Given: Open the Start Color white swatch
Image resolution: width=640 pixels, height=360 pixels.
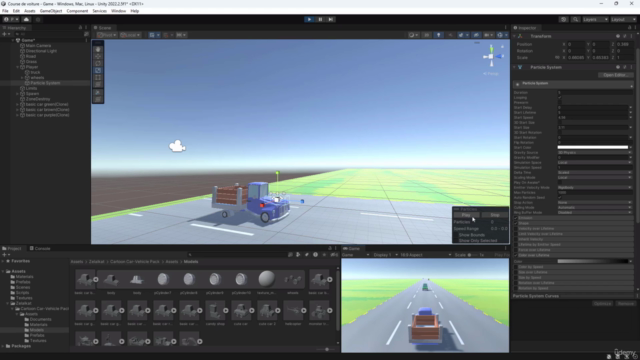Looking at the screenshot, I should (x=593, y=147).
